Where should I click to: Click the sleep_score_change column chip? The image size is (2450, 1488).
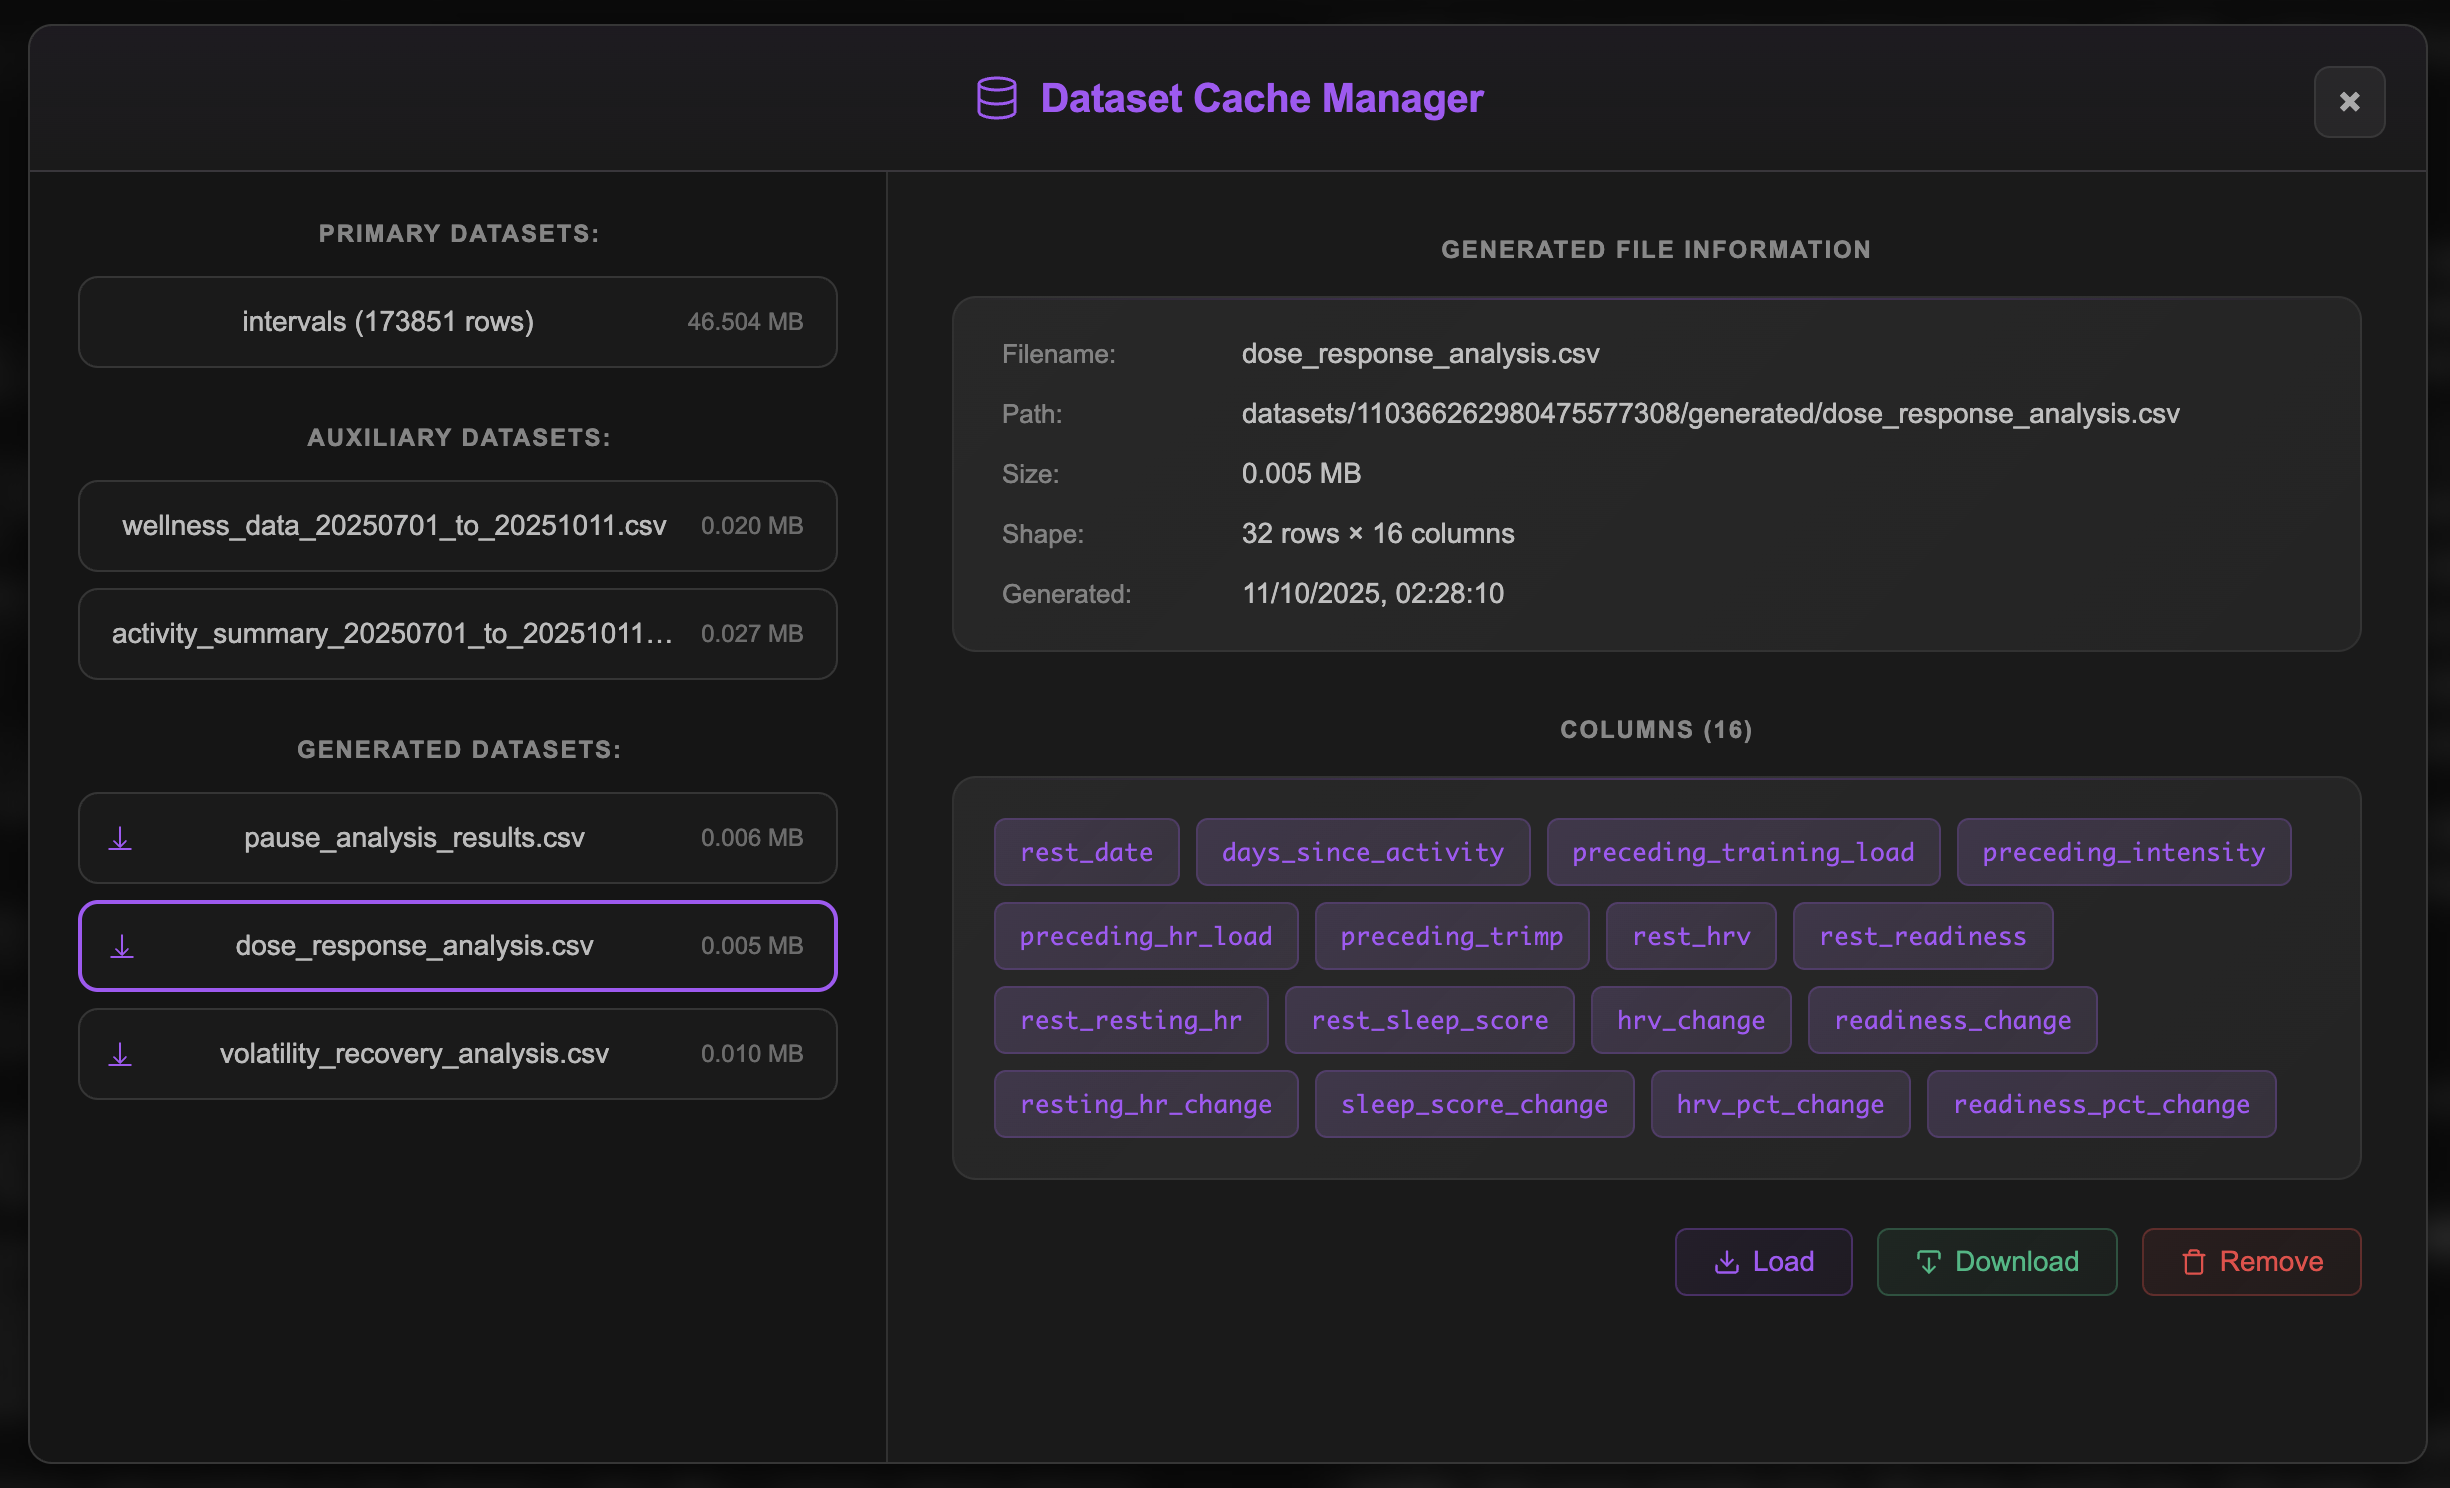[x=1474, y=1104]
